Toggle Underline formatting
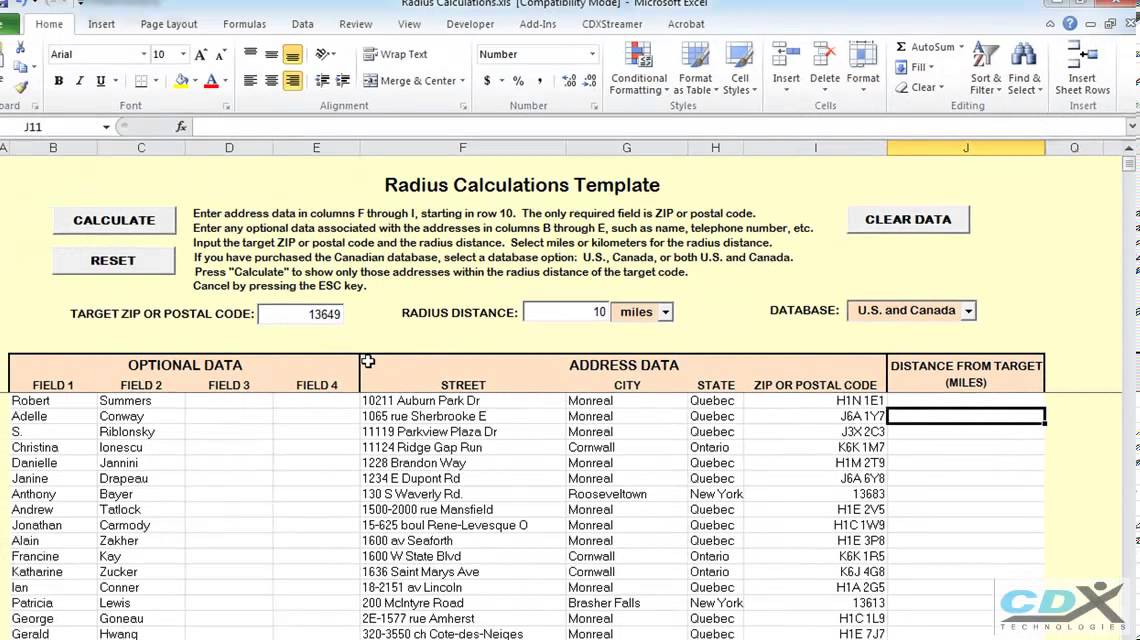Image resolution: width=1140 pixels, height=640 pixels. click(100, 81)
